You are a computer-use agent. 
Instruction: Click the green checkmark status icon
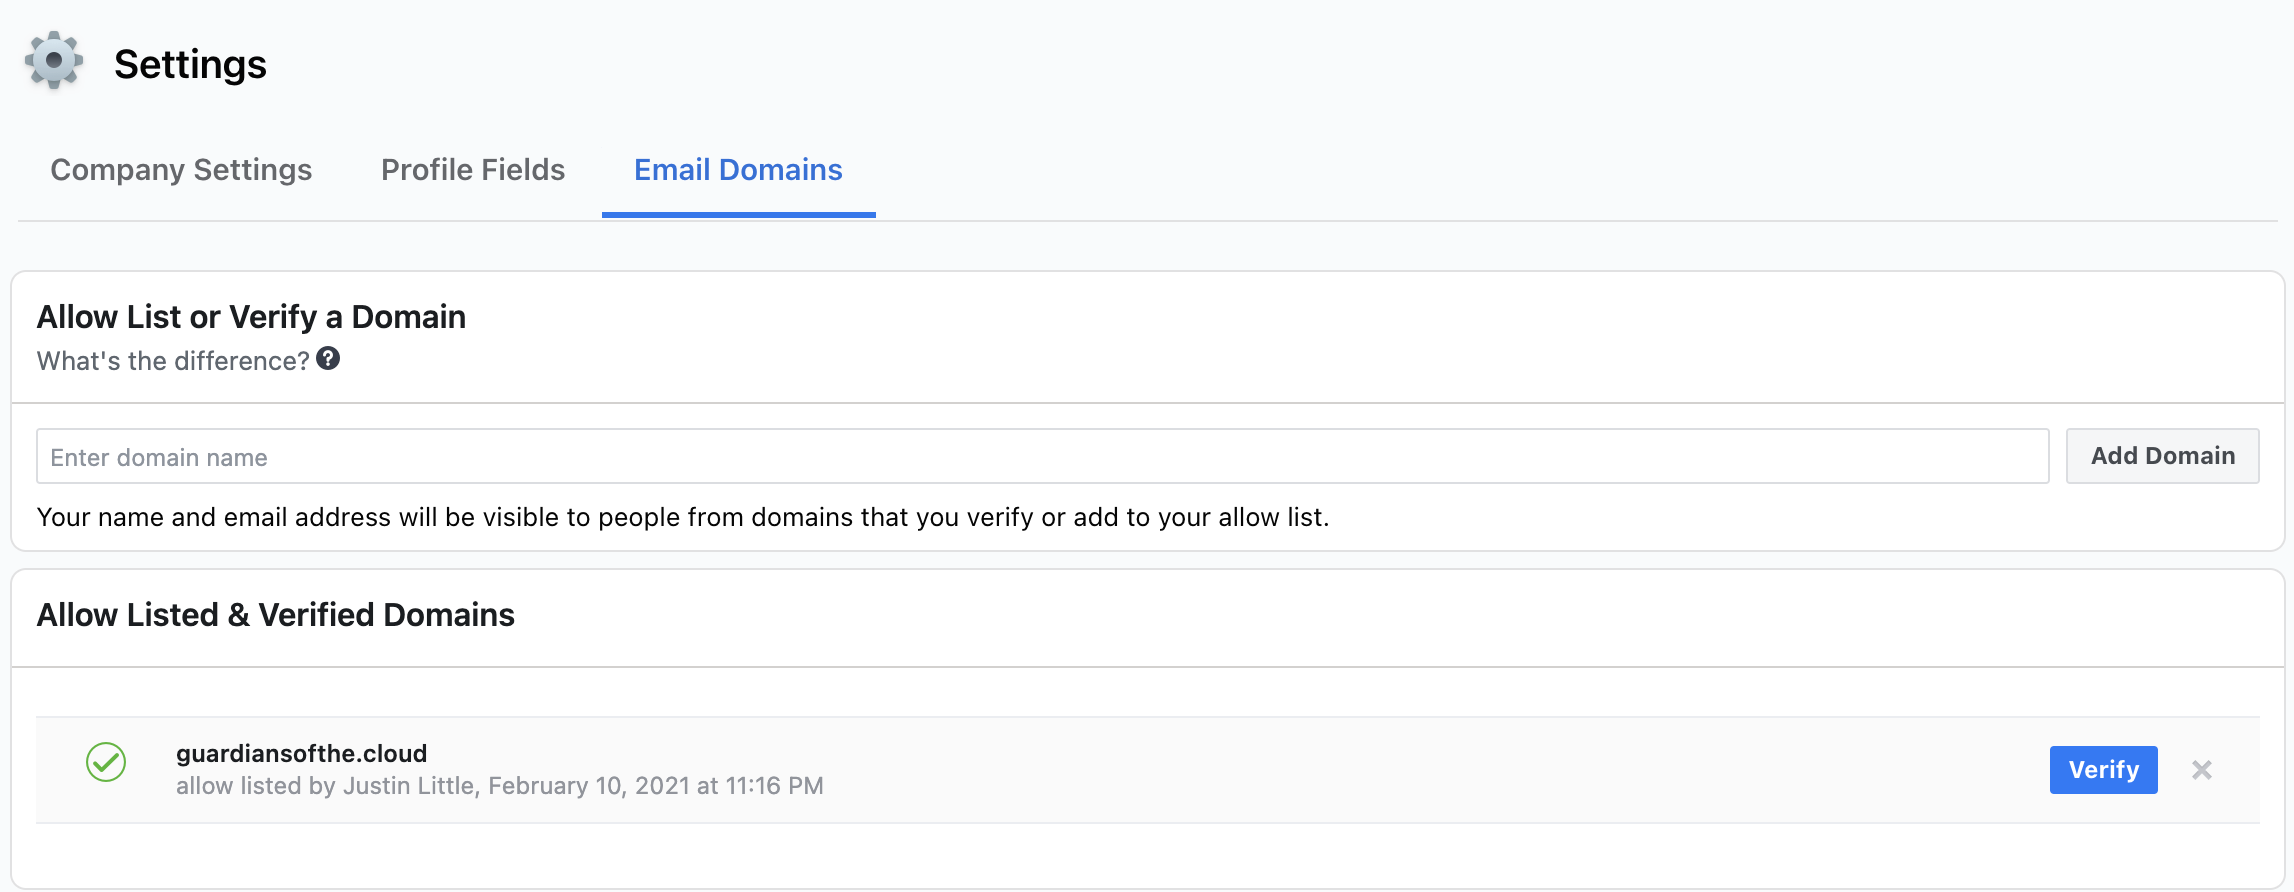pyautogui.click(x=106, y=762)
